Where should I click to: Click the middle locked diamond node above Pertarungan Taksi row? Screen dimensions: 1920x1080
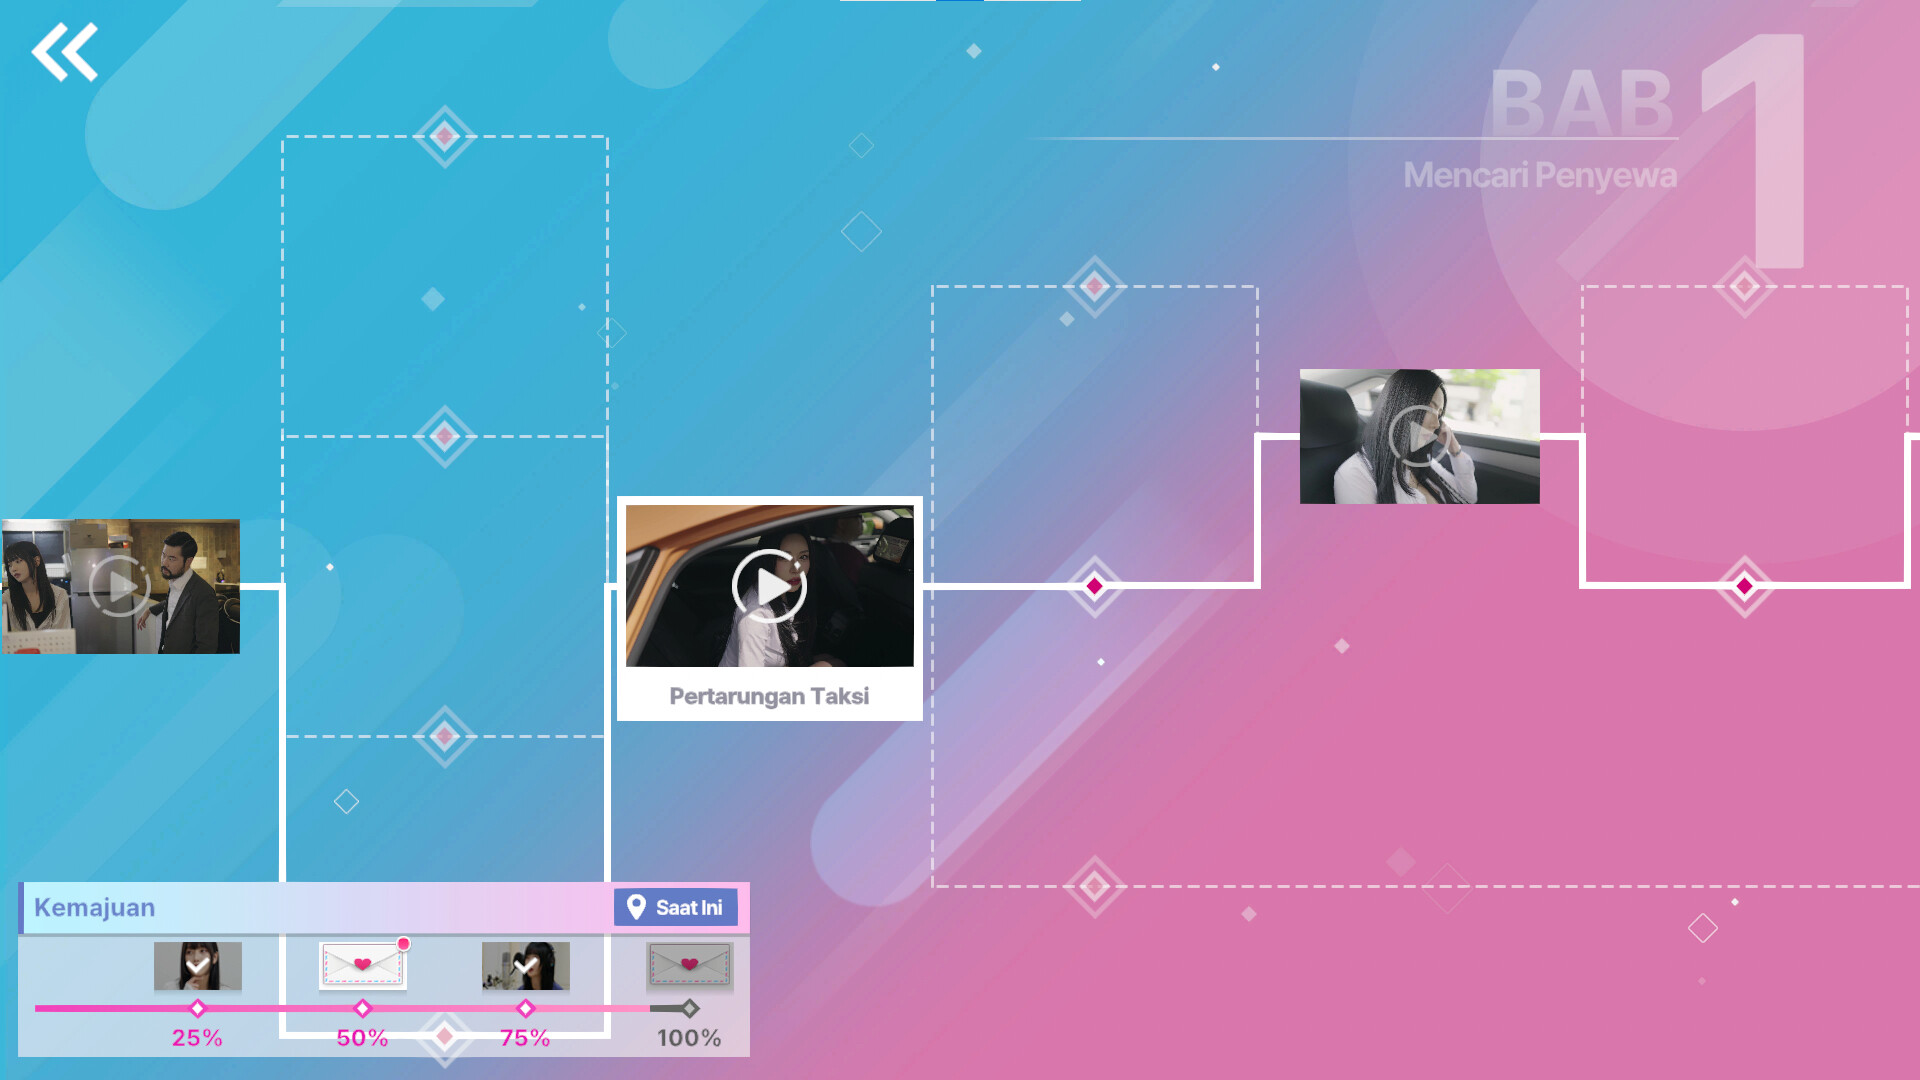444,436
